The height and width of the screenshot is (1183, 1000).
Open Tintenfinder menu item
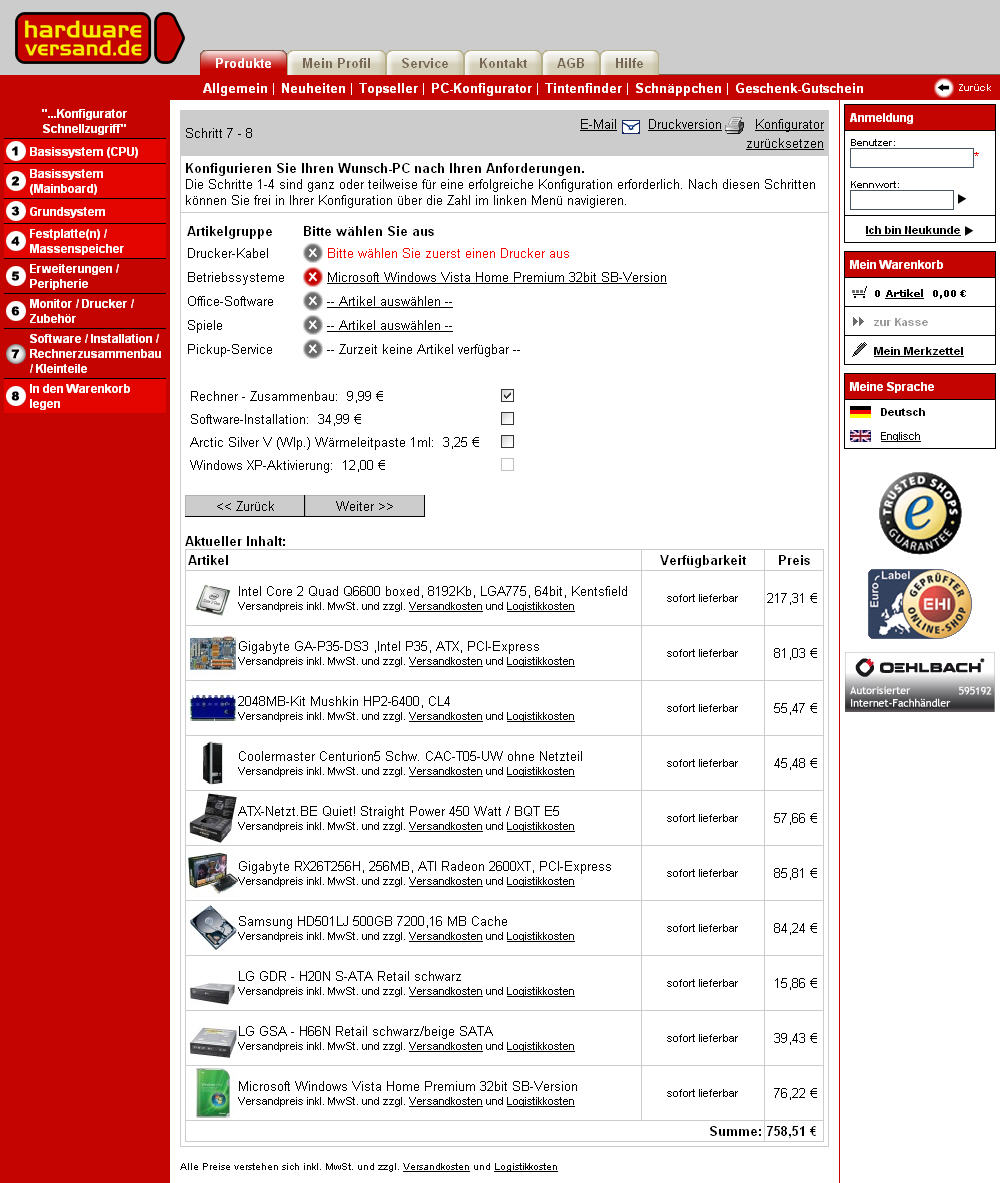[x=583, y=88]
